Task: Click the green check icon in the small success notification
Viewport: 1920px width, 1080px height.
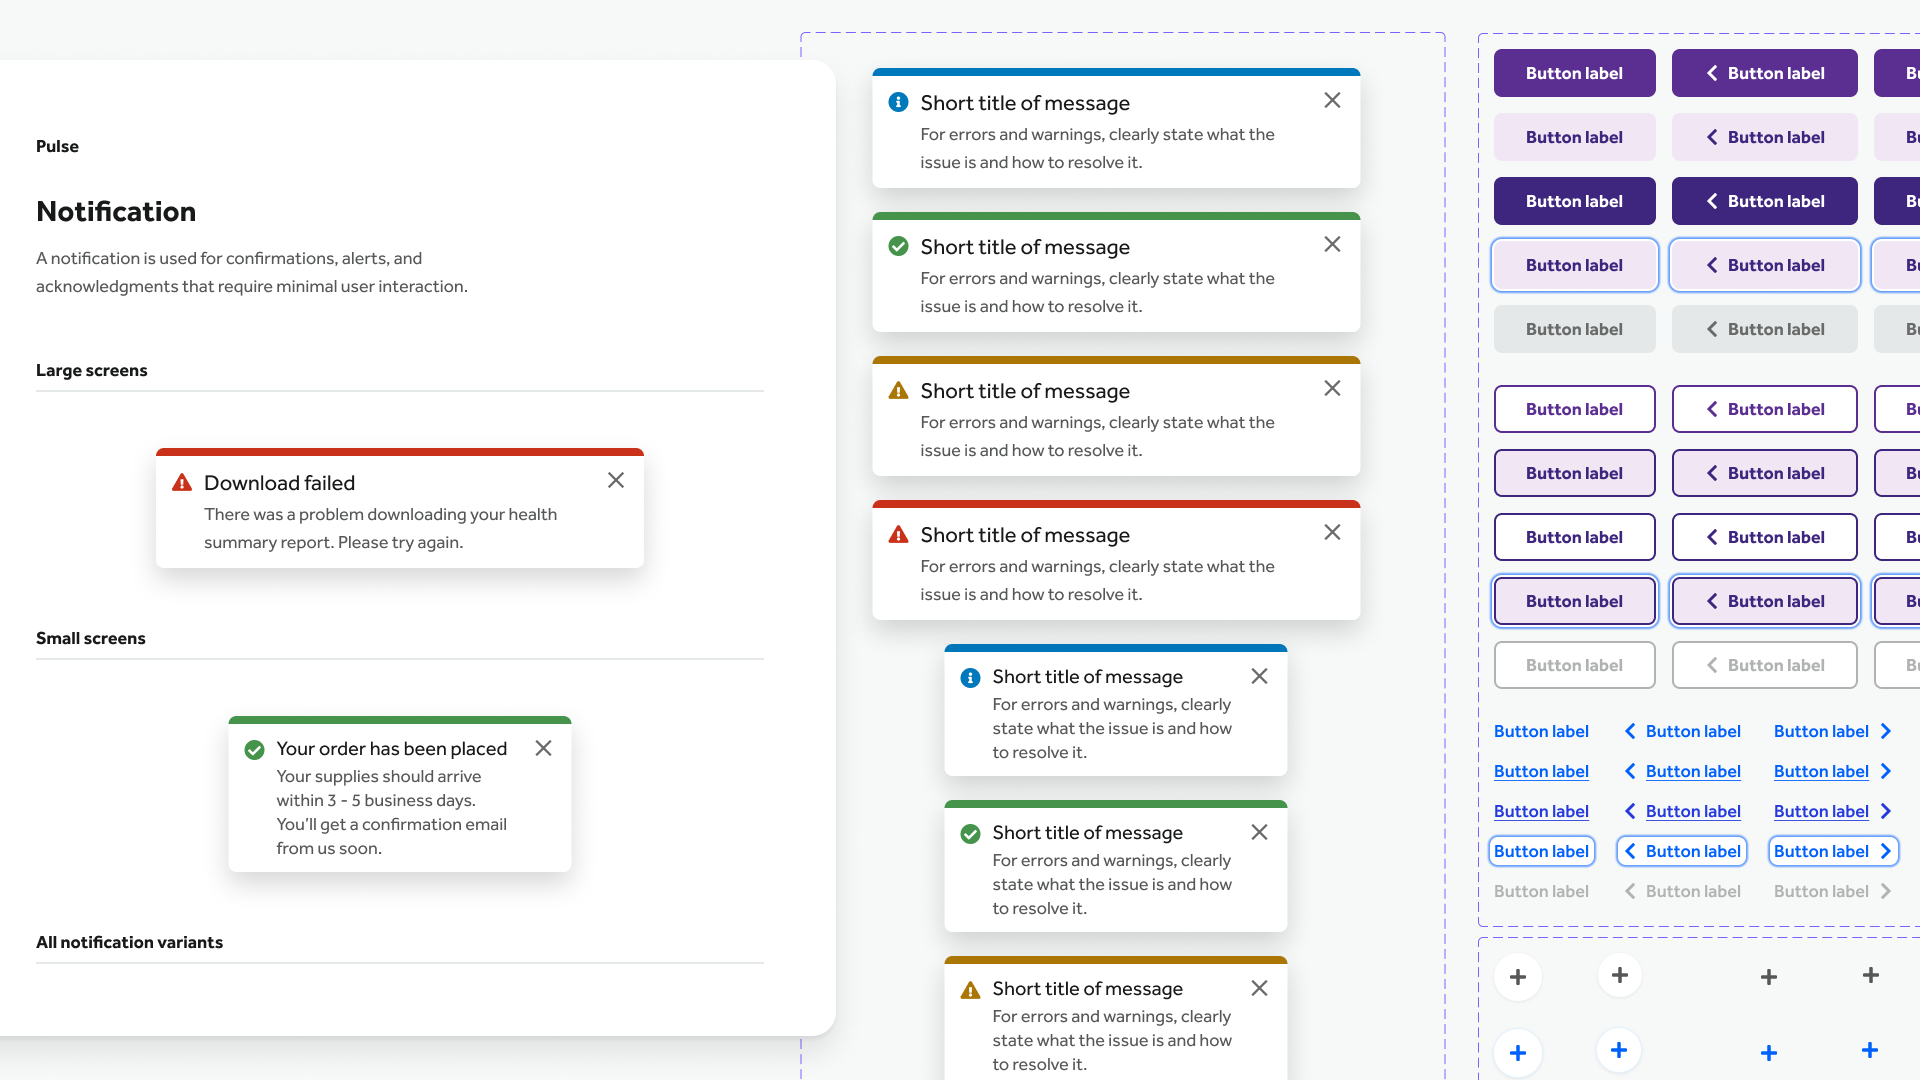Action: coord(971,834)
